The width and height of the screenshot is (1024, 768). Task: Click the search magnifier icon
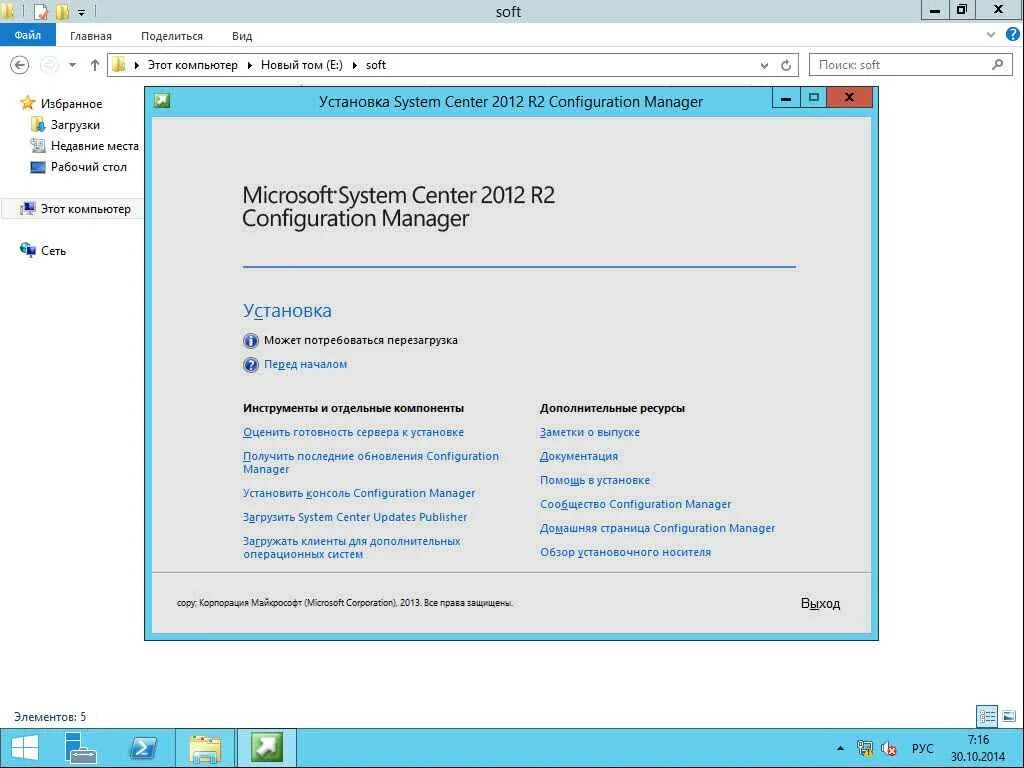997,65
